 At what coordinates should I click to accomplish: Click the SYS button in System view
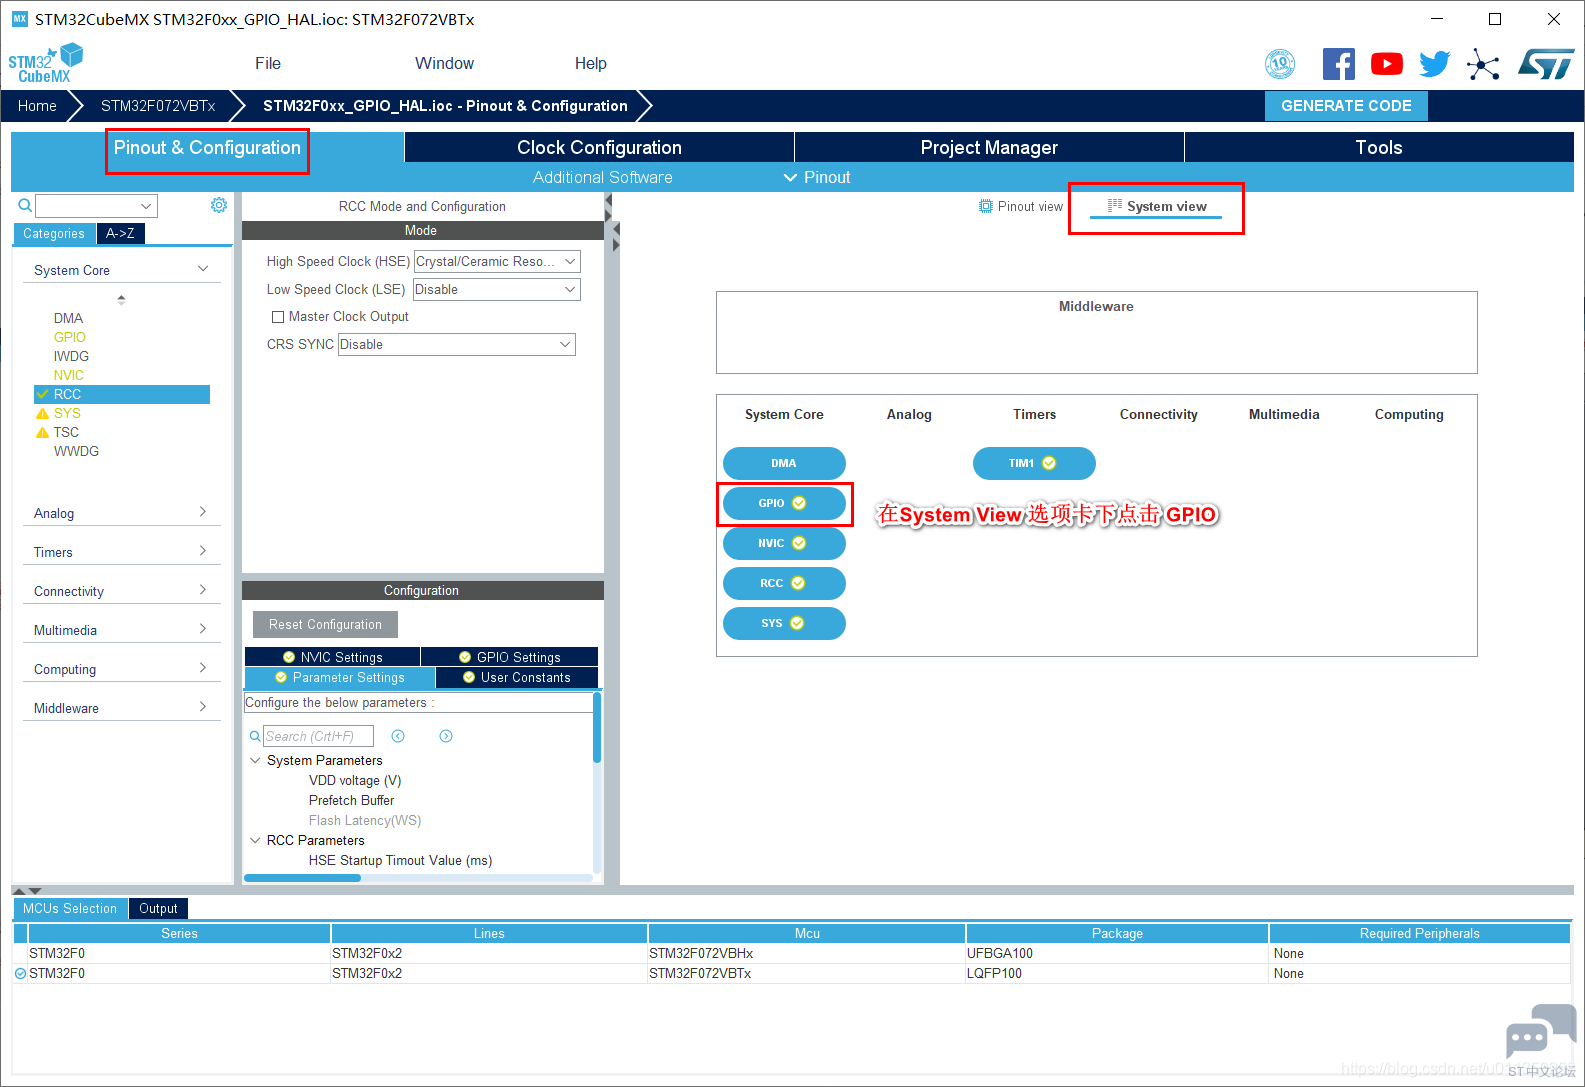[x=784, y=623]
